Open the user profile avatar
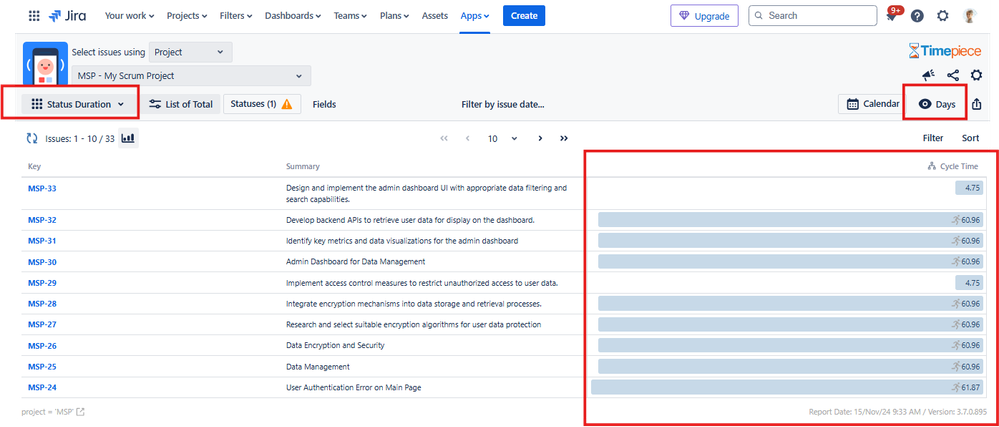 (x=970, y=16)
